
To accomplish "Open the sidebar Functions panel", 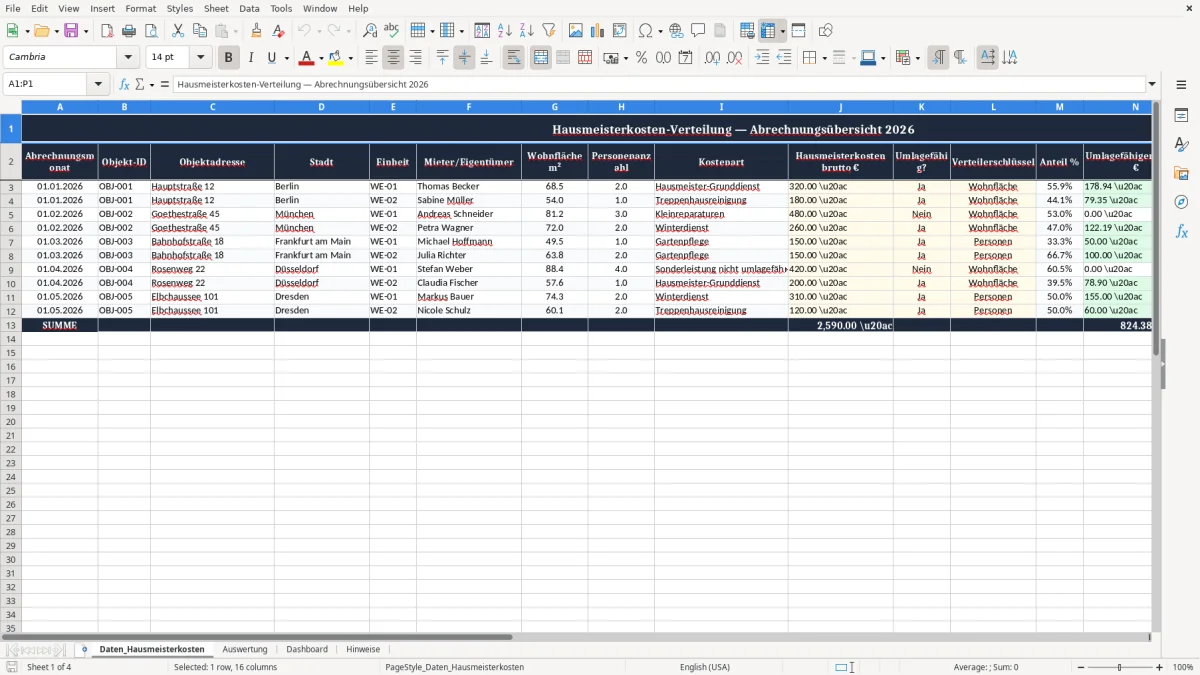I will [x=1181, y=232].
